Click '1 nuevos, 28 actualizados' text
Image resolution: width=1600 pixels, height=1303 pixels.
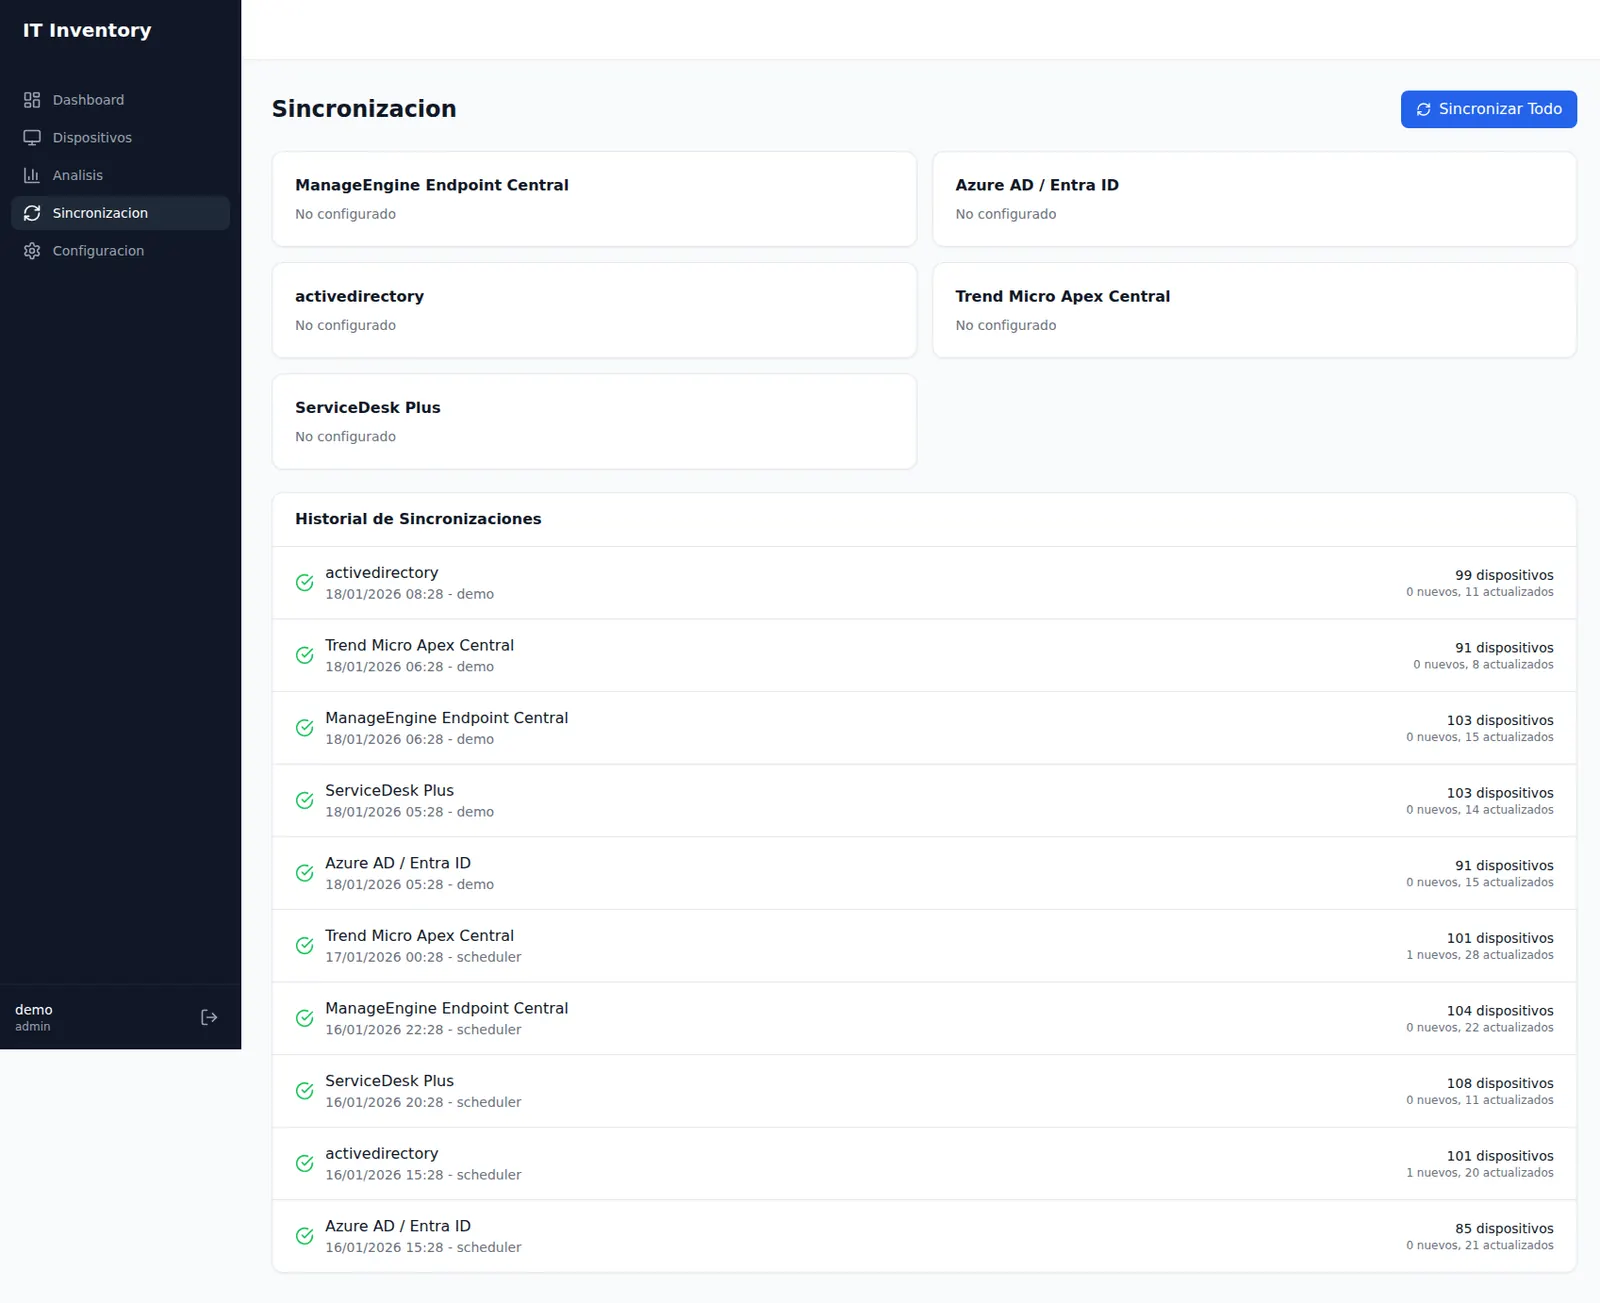(1480, 955)
